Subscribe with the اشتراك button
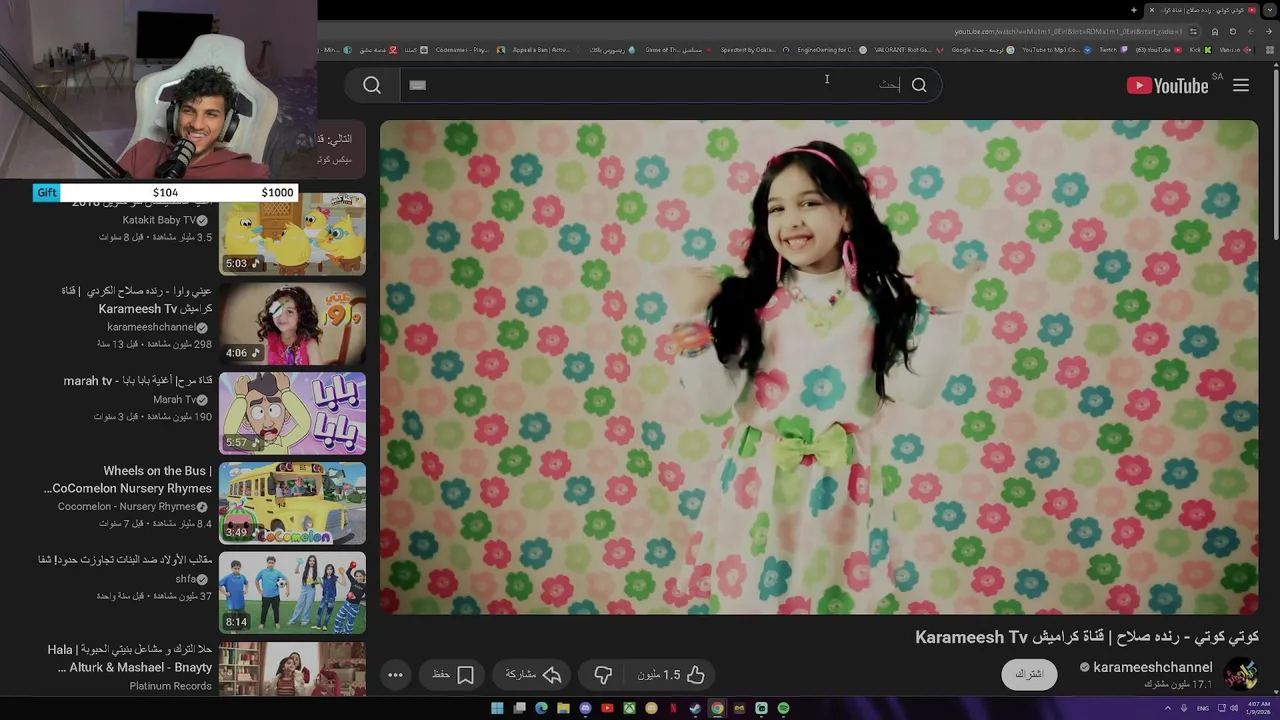 pos(1029,674)
